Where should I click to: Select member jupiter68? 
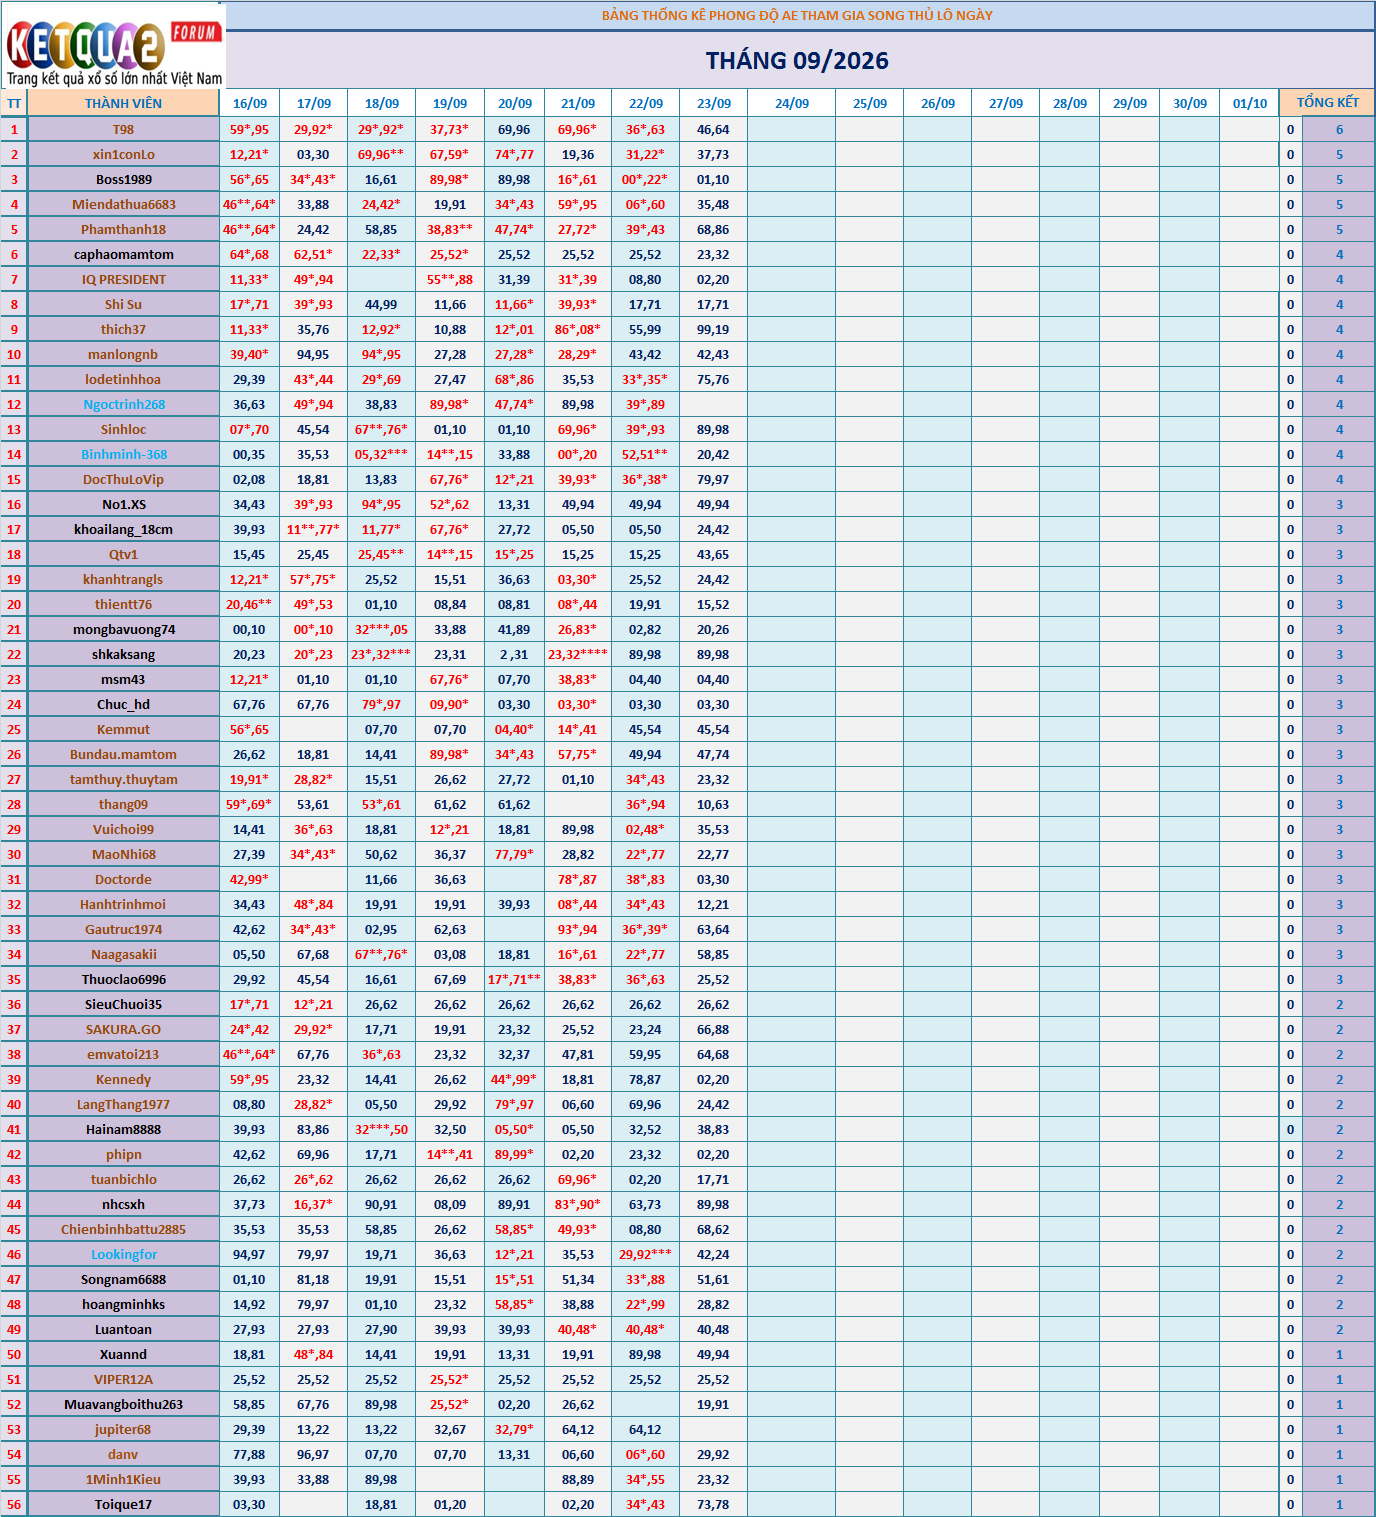(x=123, y=1430)
